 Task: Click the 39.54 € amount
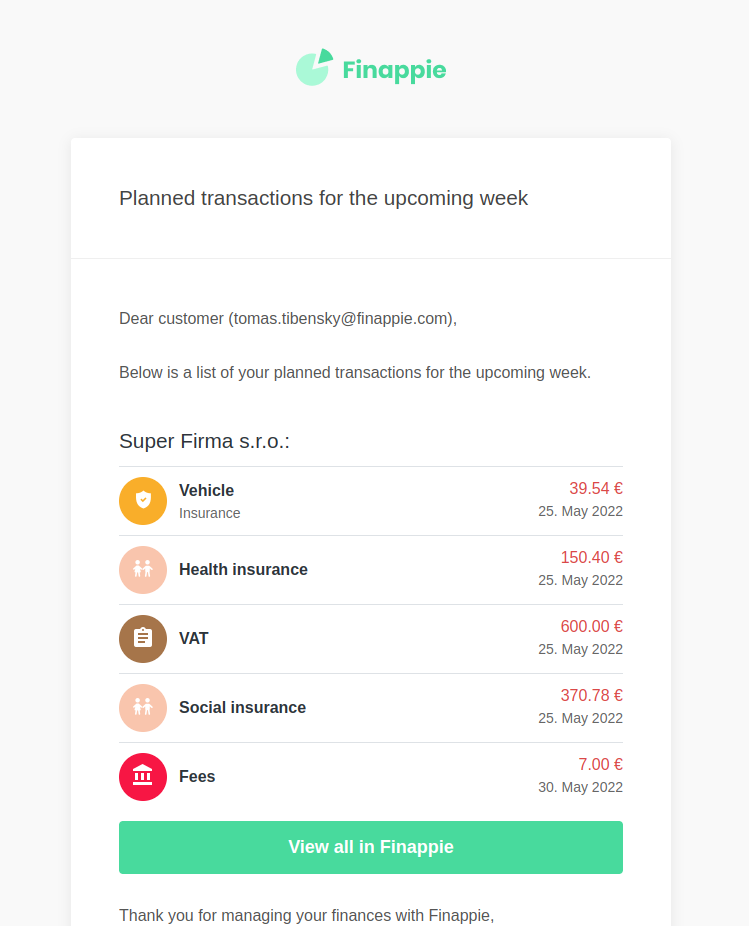click(x=596, y=488)
